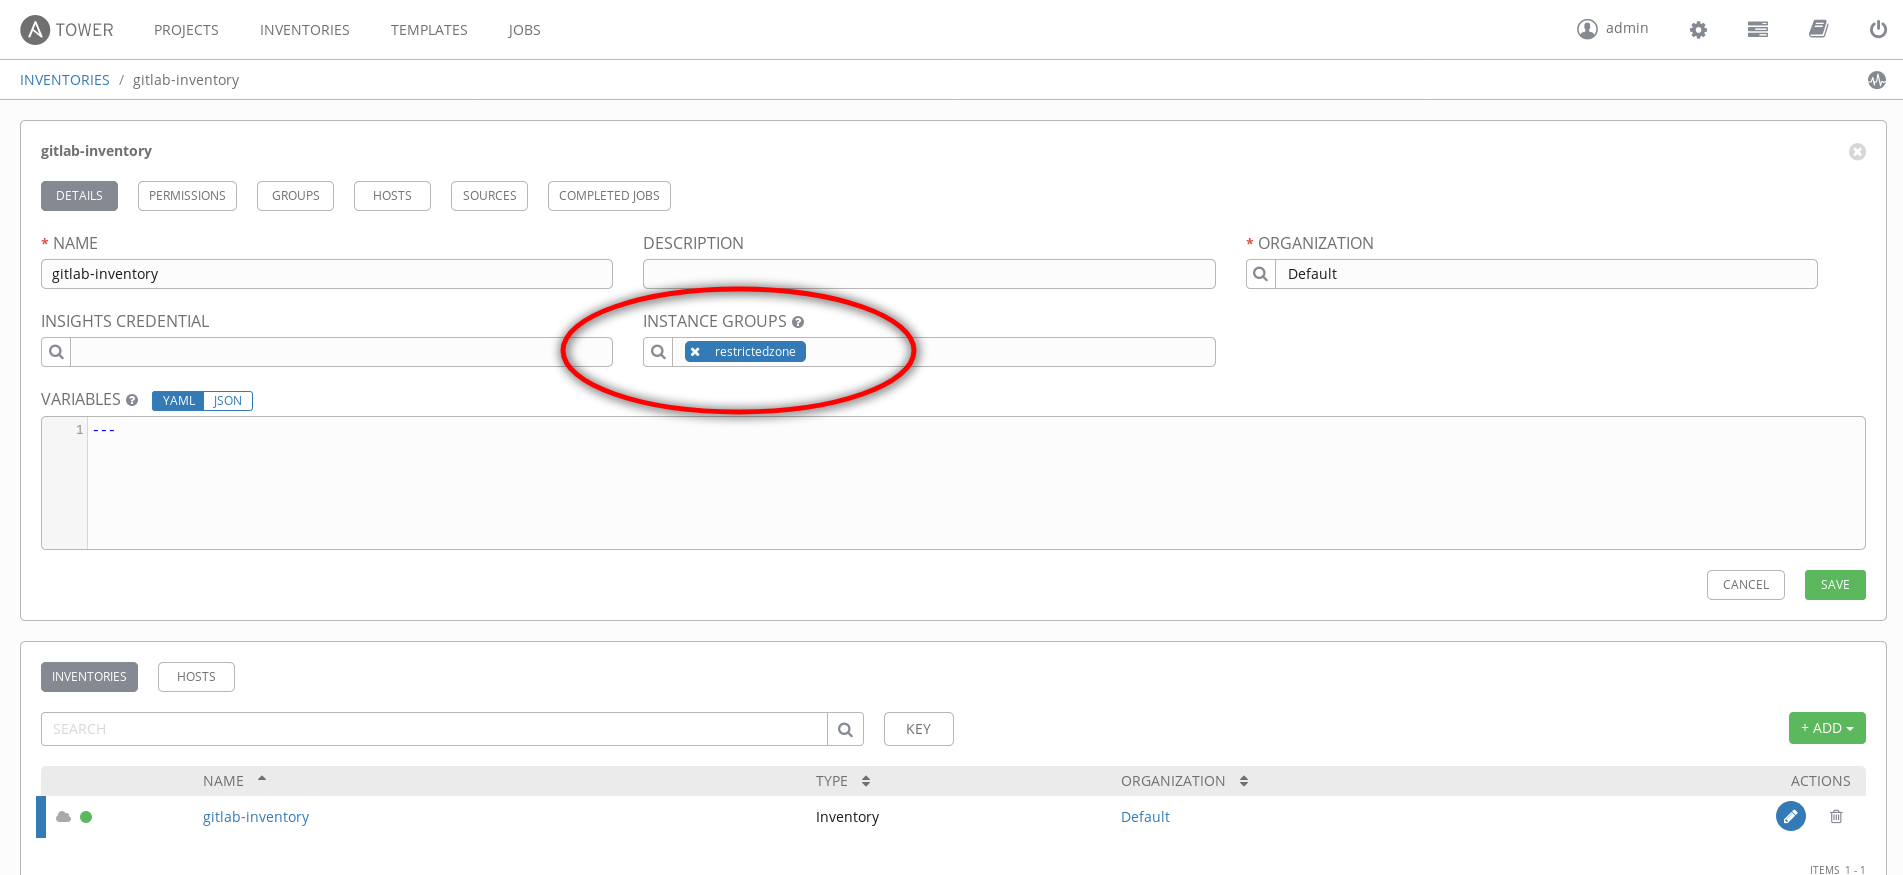Click the inventory search input field
This screenshot has width=1903, height=875.
[x=434, y=729]
